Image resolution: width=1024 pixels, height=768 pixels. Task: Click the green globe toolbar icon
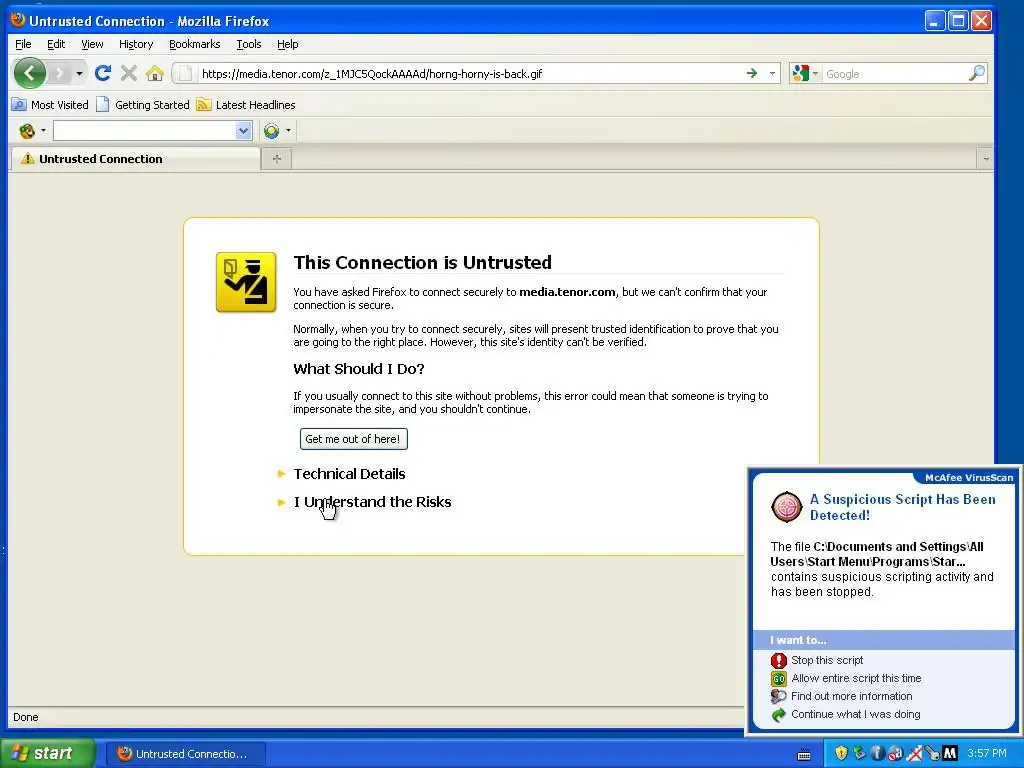coord(271,131)
